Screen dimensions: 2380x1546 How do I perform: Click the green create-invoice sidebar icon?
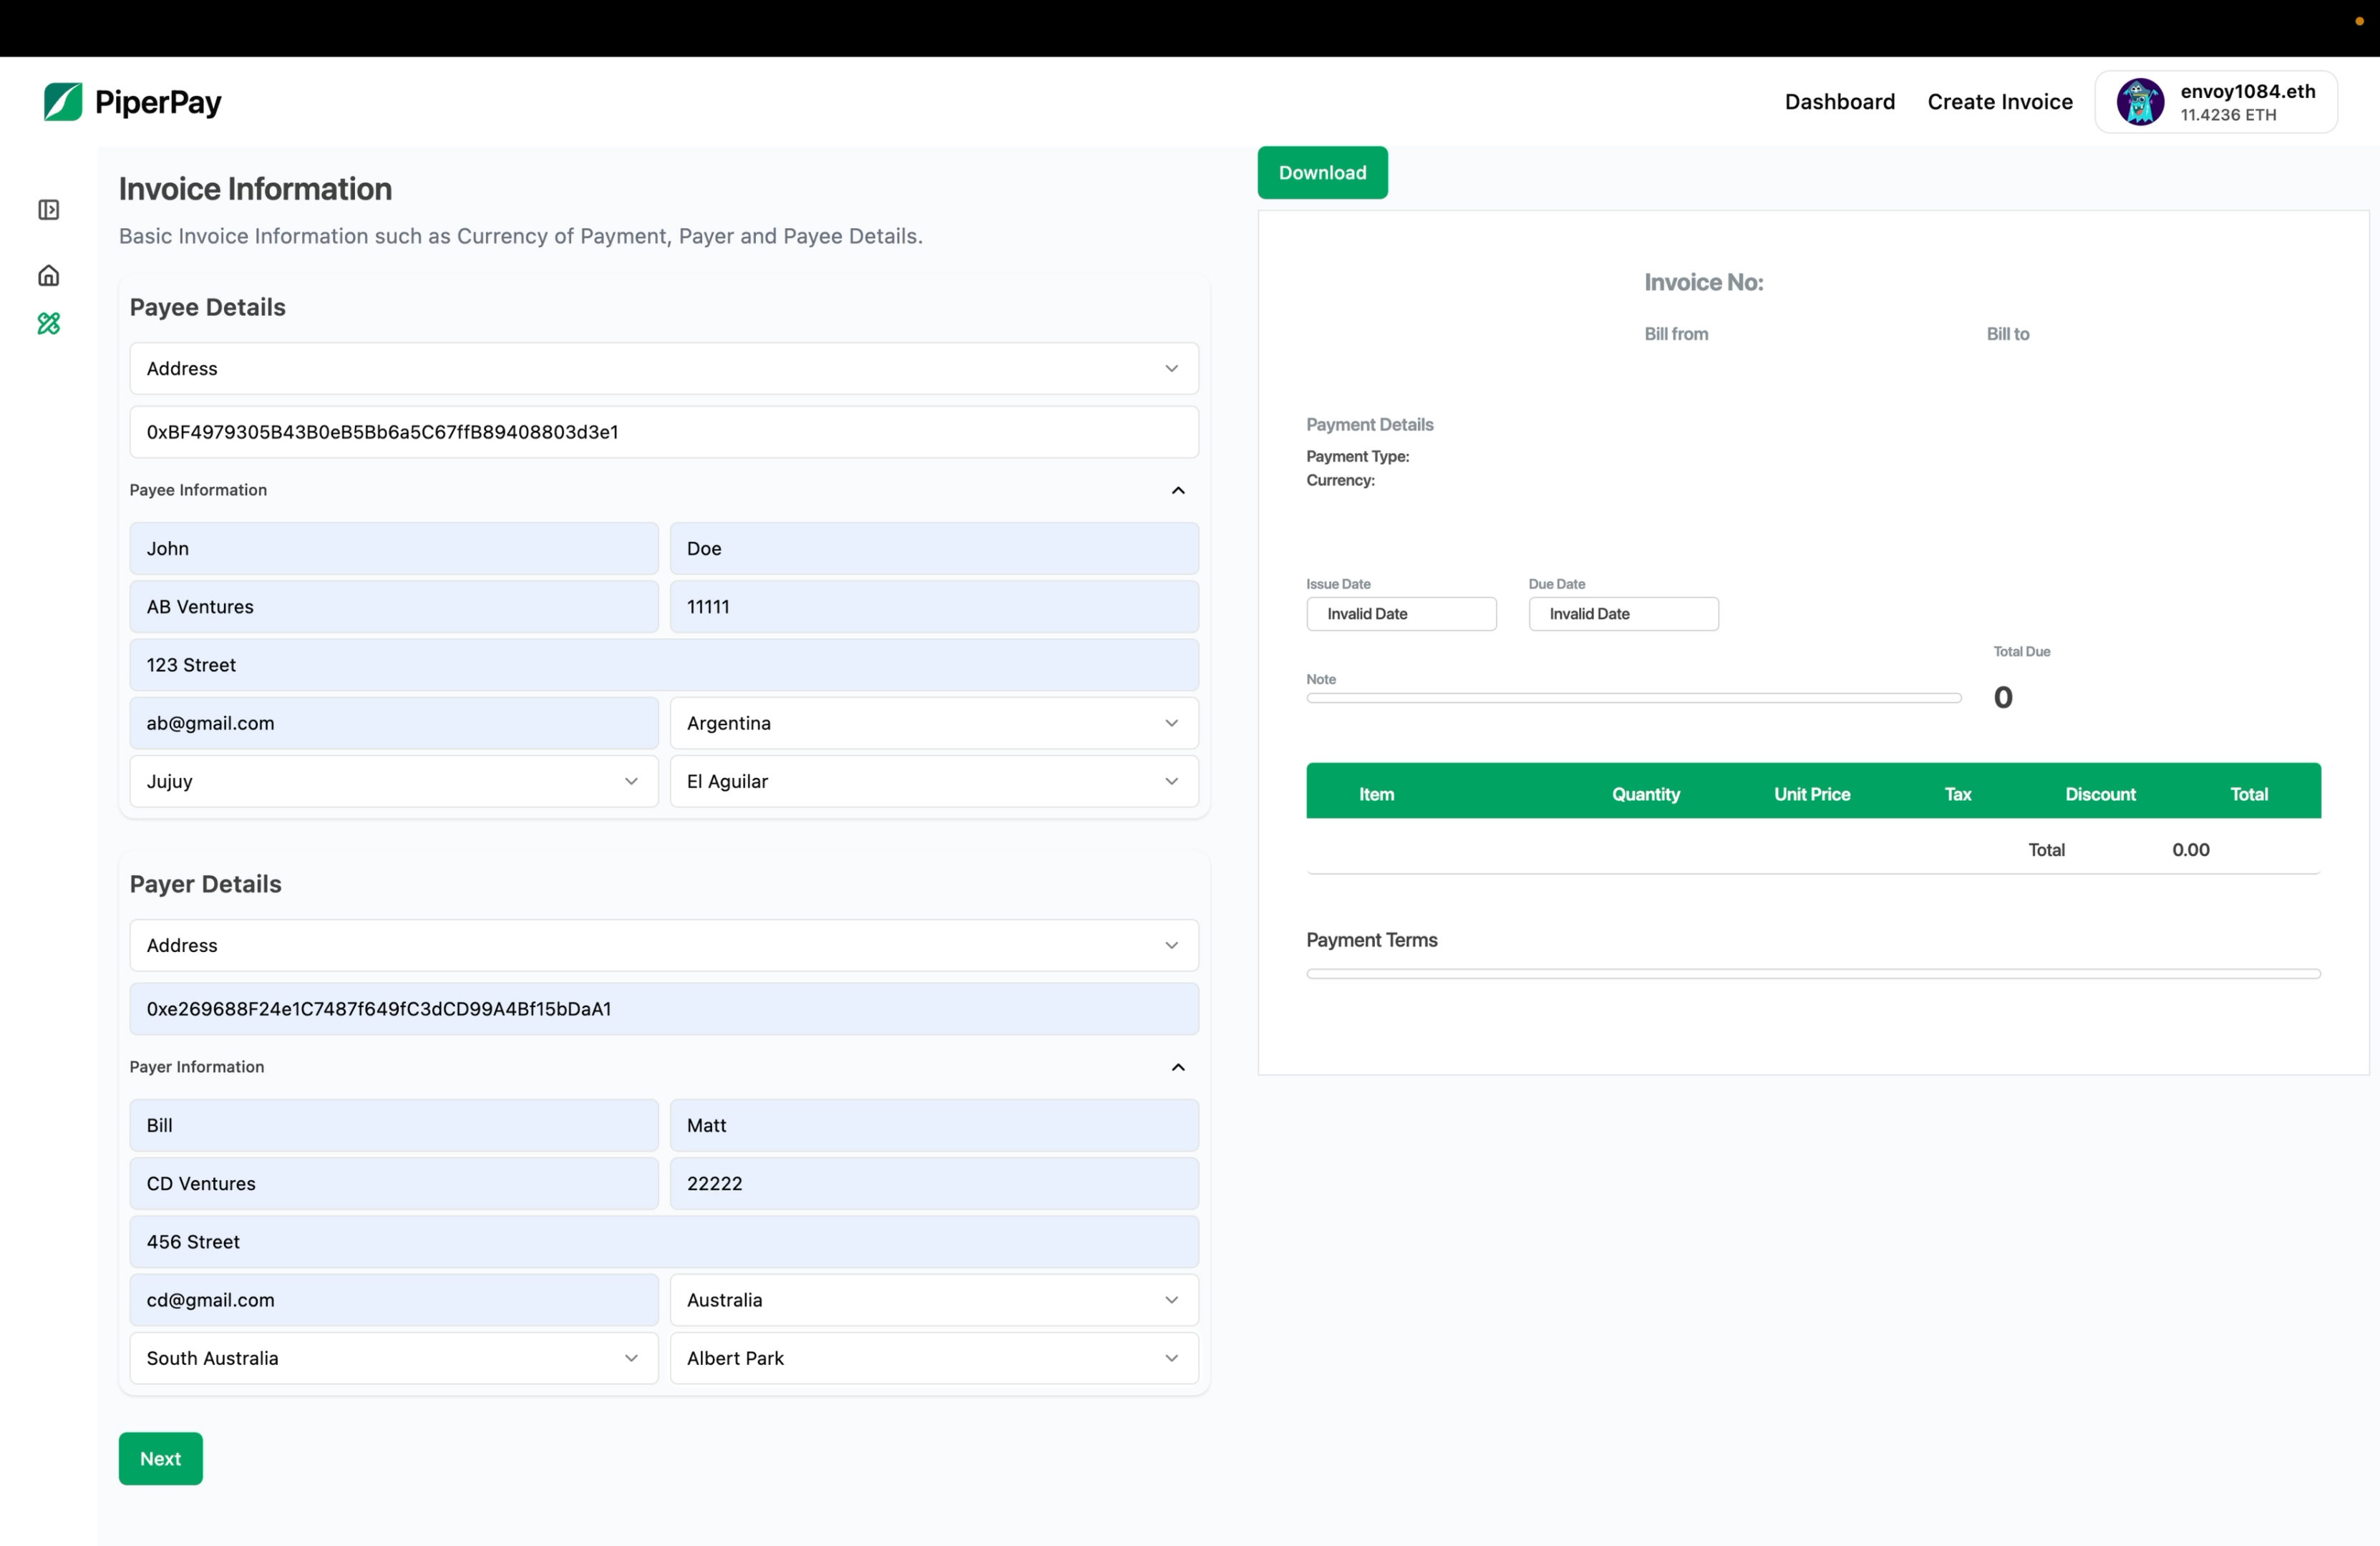coord(48,323)
